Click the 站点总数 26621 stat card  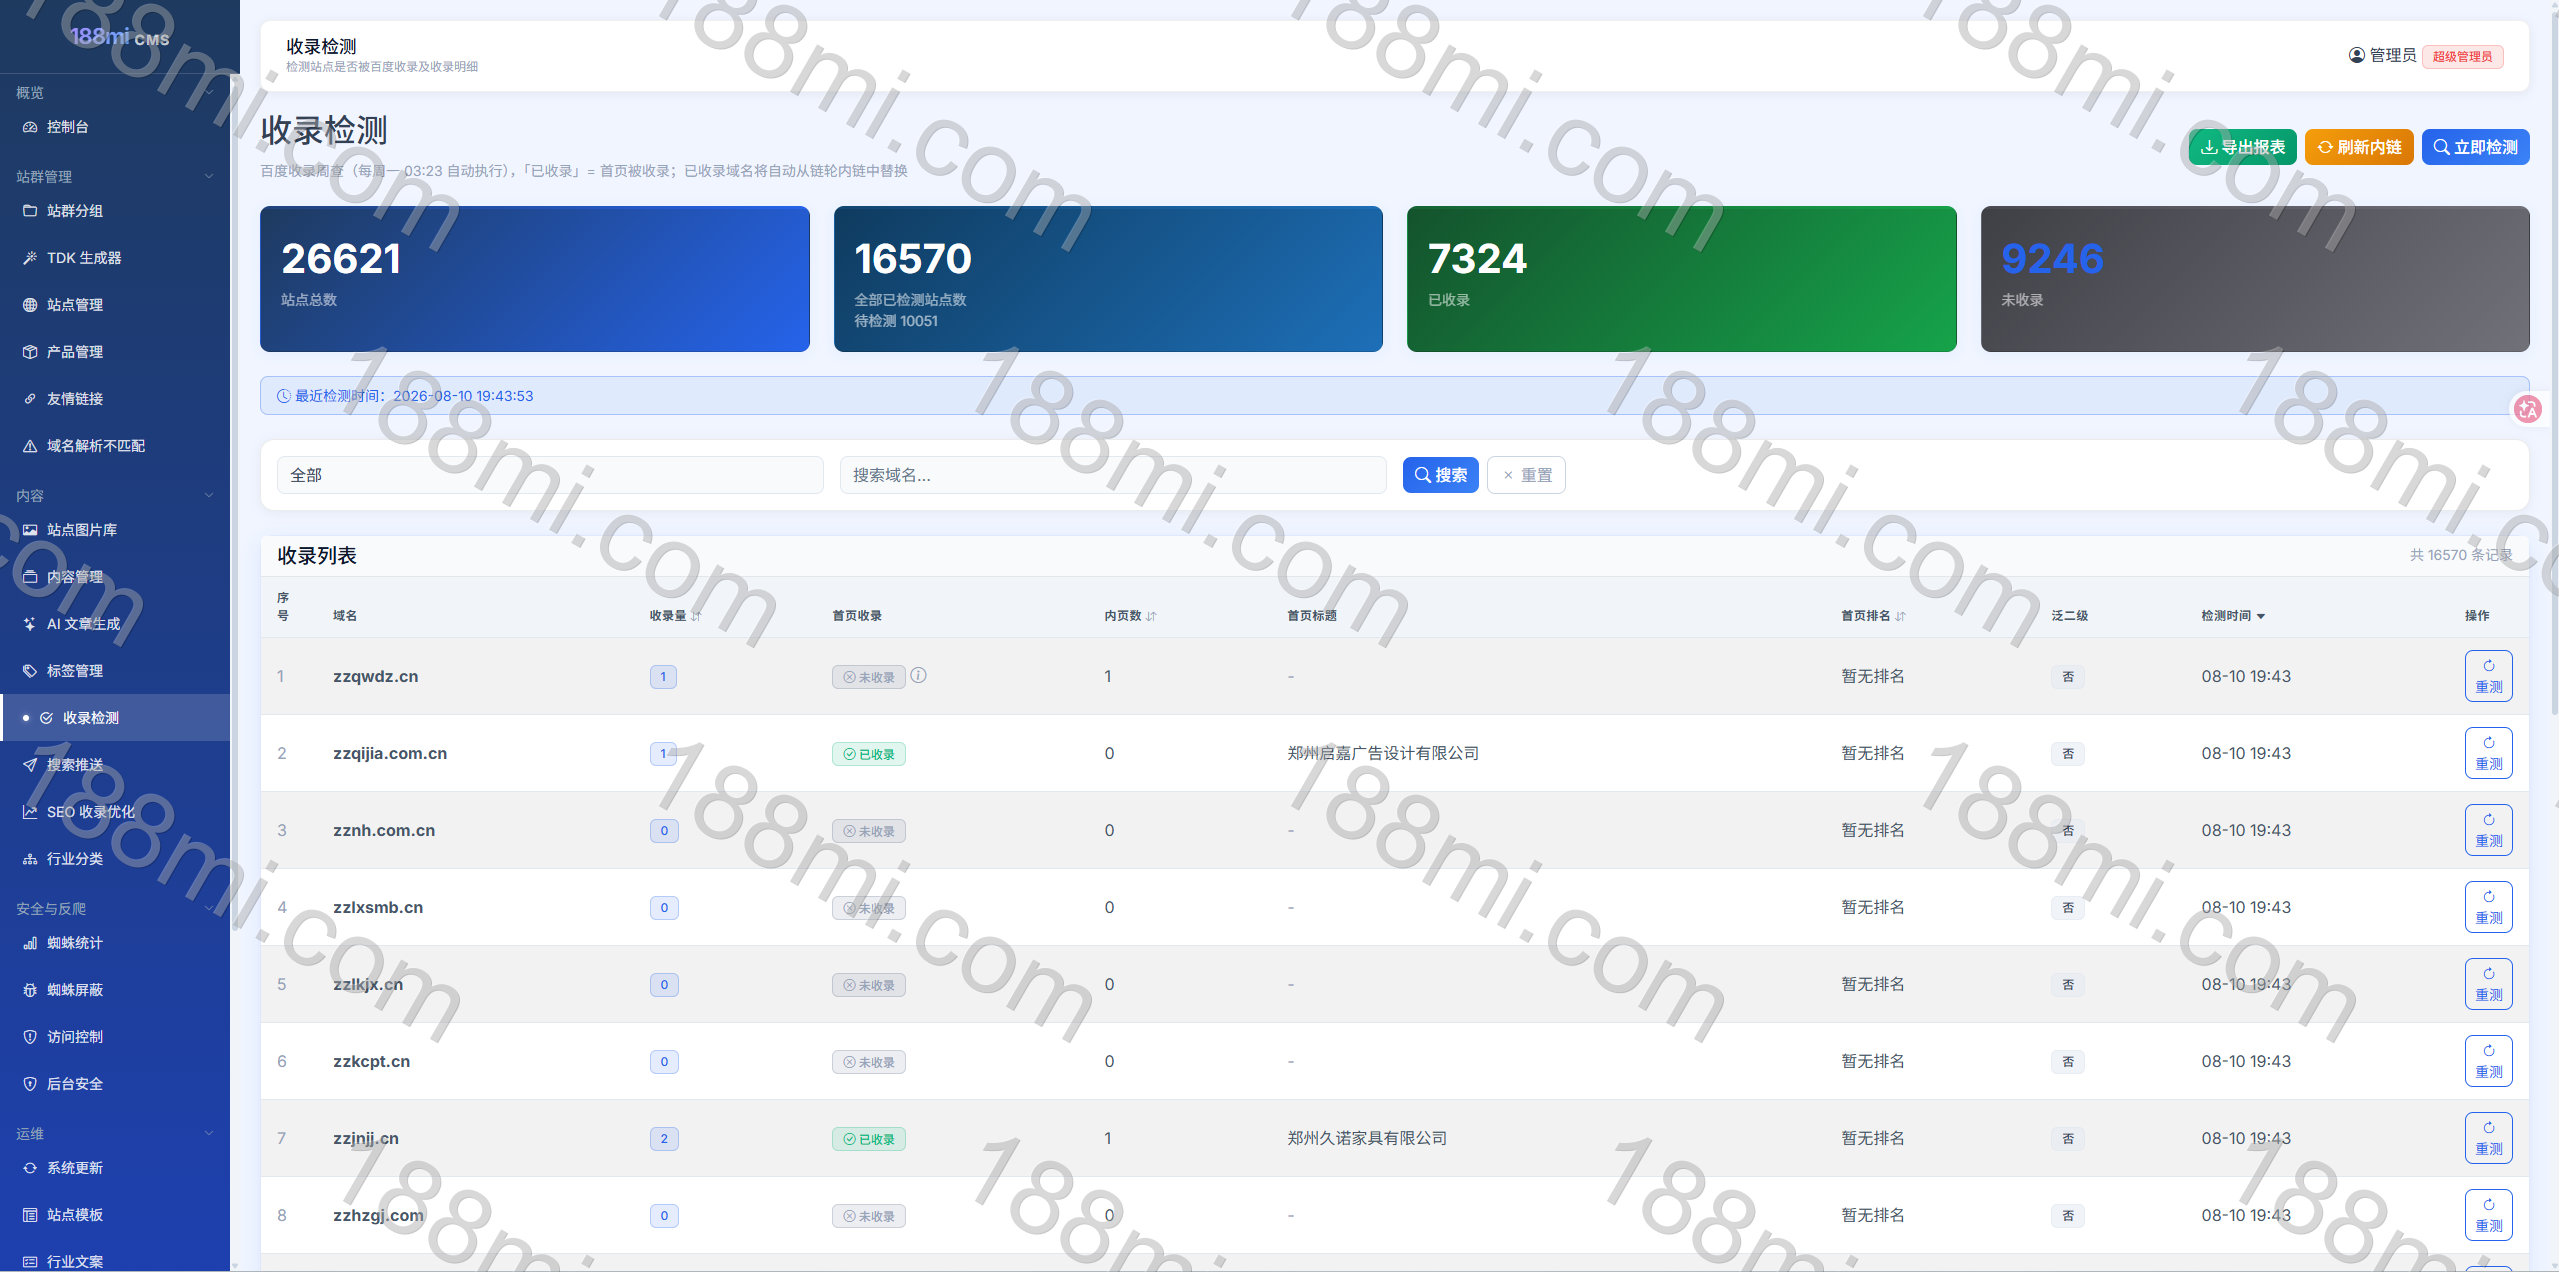coord(535,279)
